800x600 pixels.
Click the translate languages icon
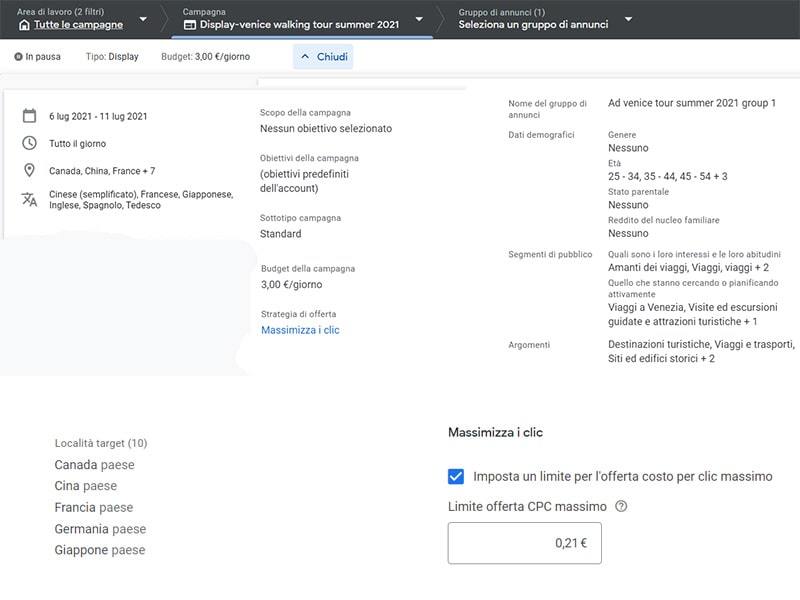[30, 199]
